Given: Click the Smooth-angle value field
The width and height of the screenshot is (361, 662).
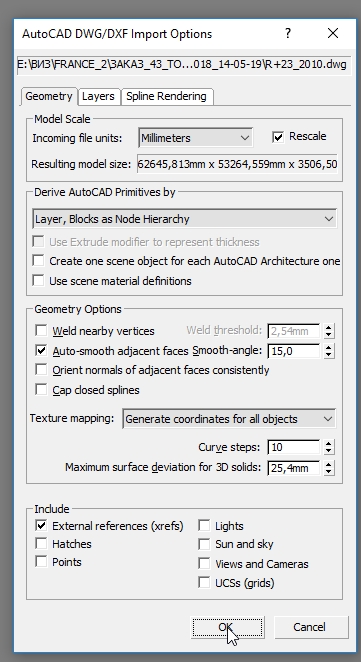Looking at the screenshot, I should (293, 350).
